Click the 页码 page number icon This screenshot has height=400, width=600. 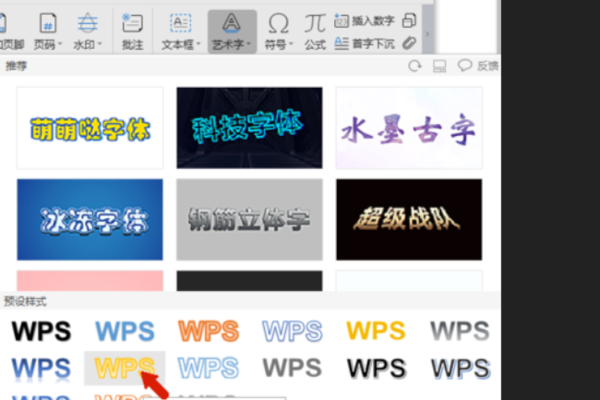(x=48, y=23)
